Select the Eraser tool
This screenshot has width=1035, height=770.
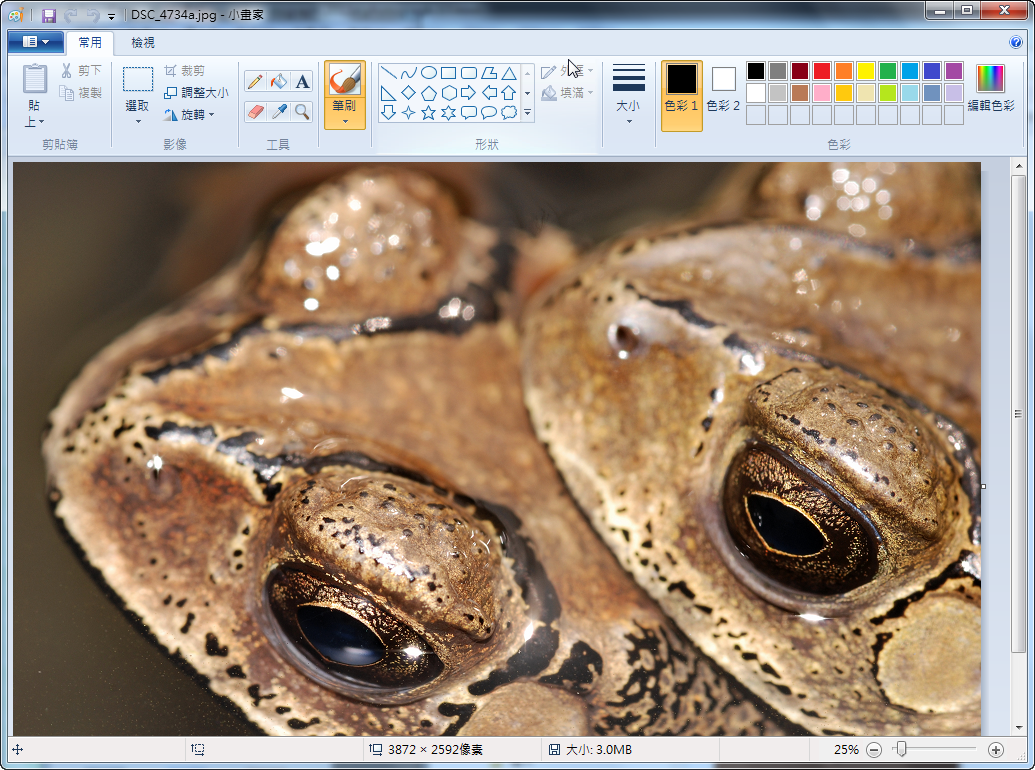coord(255,111)
